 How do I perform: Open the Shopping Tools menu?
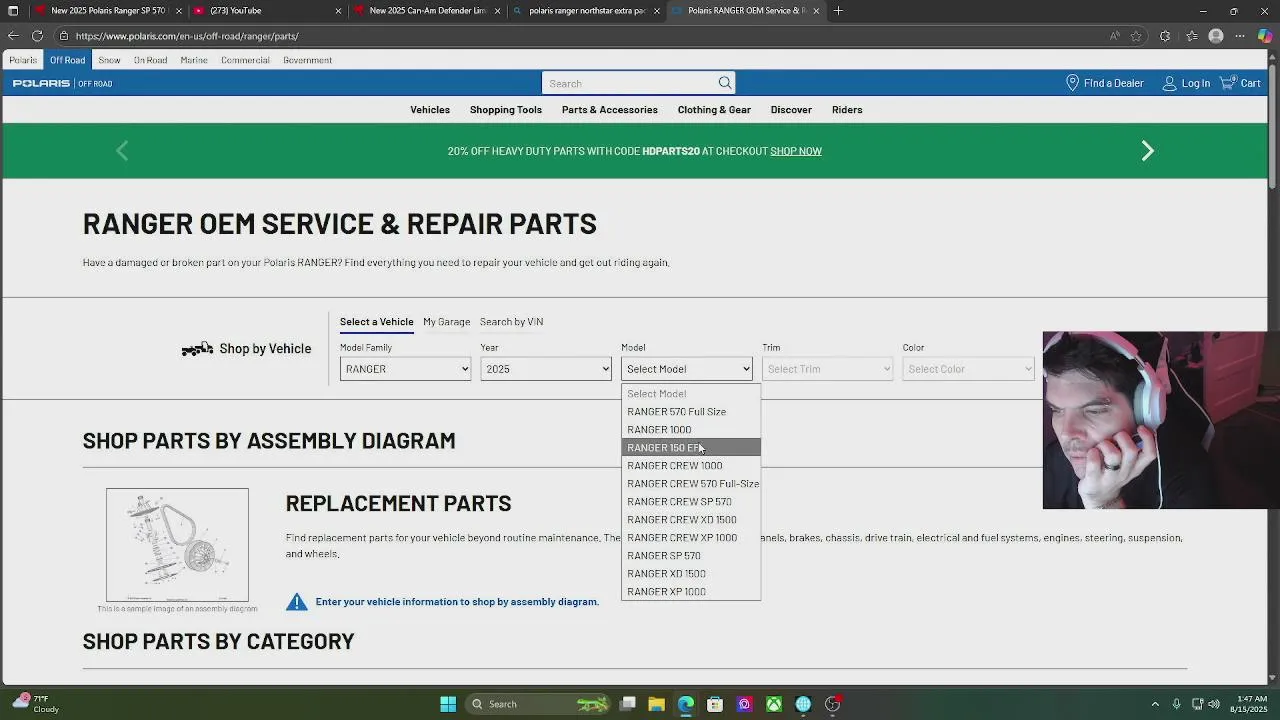coord(506,110)
